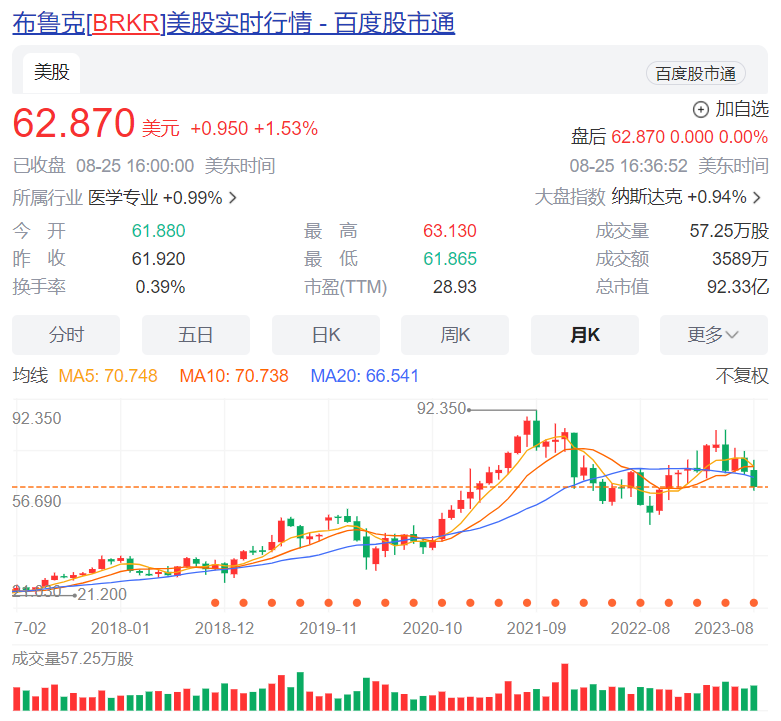
Task: Click the MA5: 70.748 indicator label
Action: (x=108, y=376)
